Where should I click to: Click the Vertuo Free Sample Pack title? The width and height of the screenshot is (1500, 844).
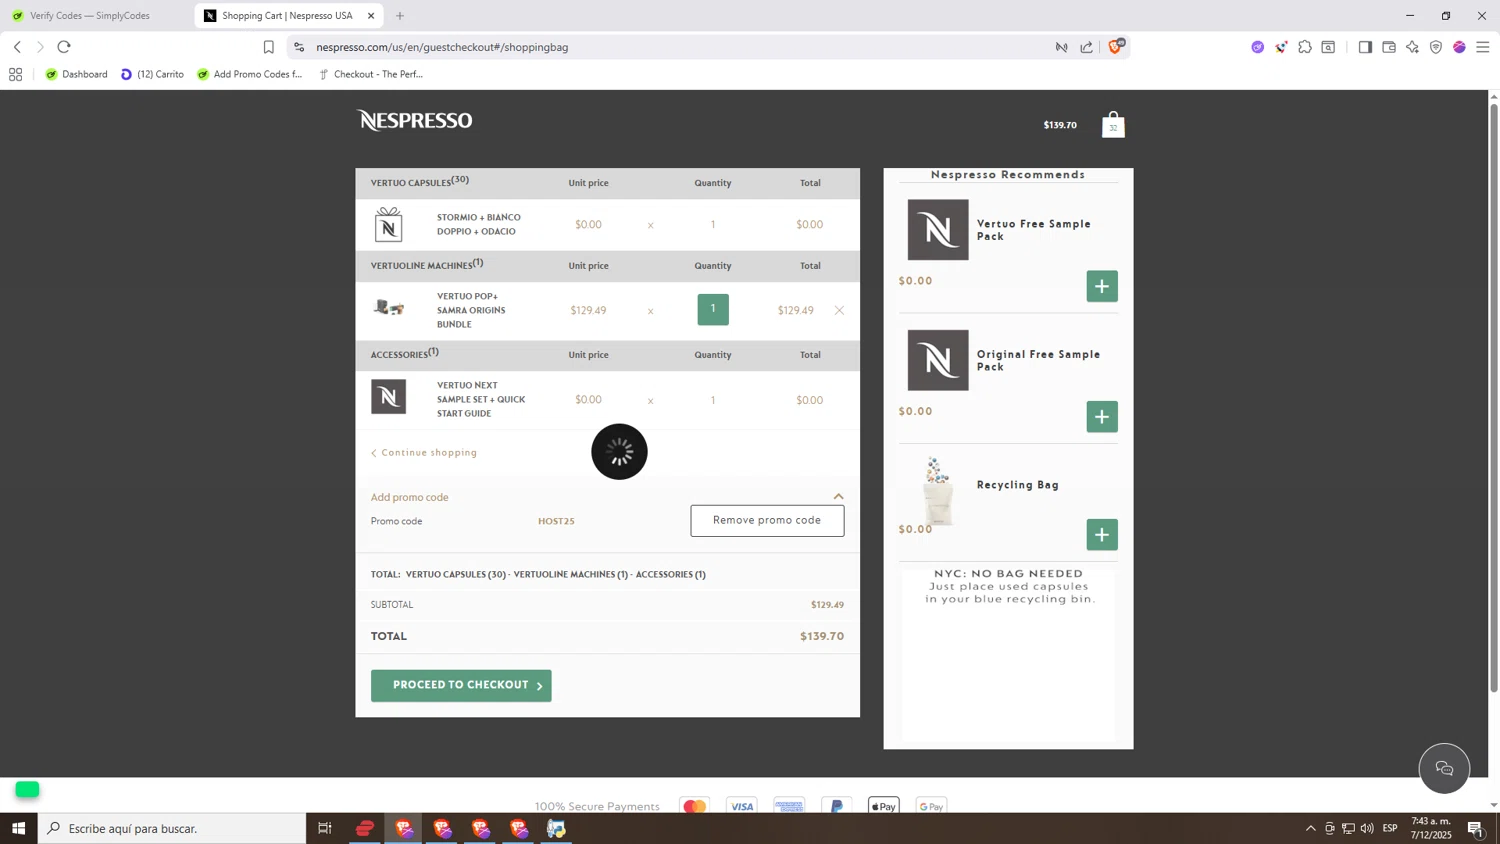click(1034, 230)
